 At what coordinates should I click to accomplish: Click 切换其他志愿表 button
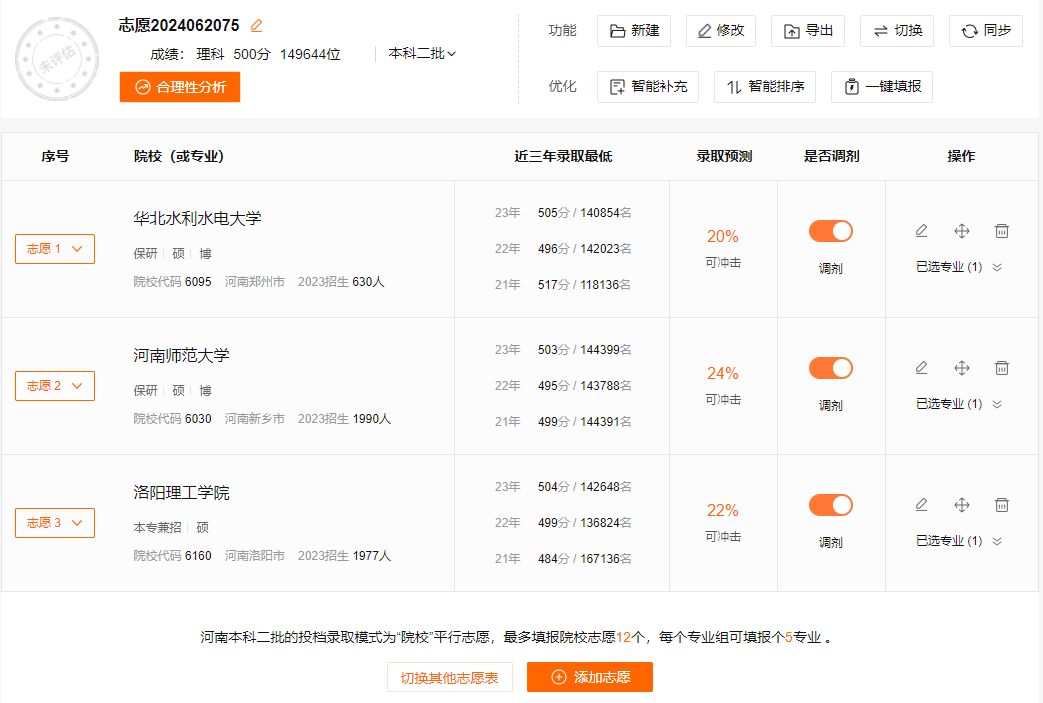tap(450, 678)
